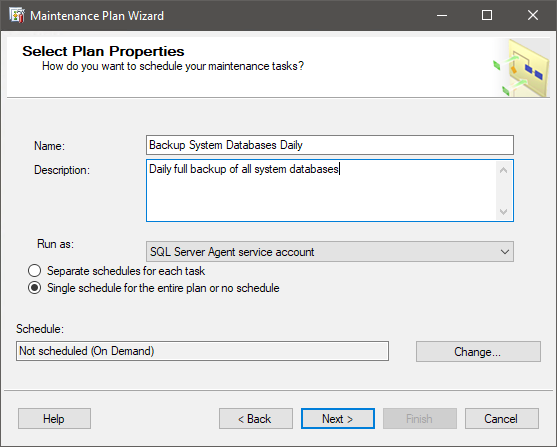Minimize the wizard window
Viewport: 557px width, 447px height.
point(442,15)
